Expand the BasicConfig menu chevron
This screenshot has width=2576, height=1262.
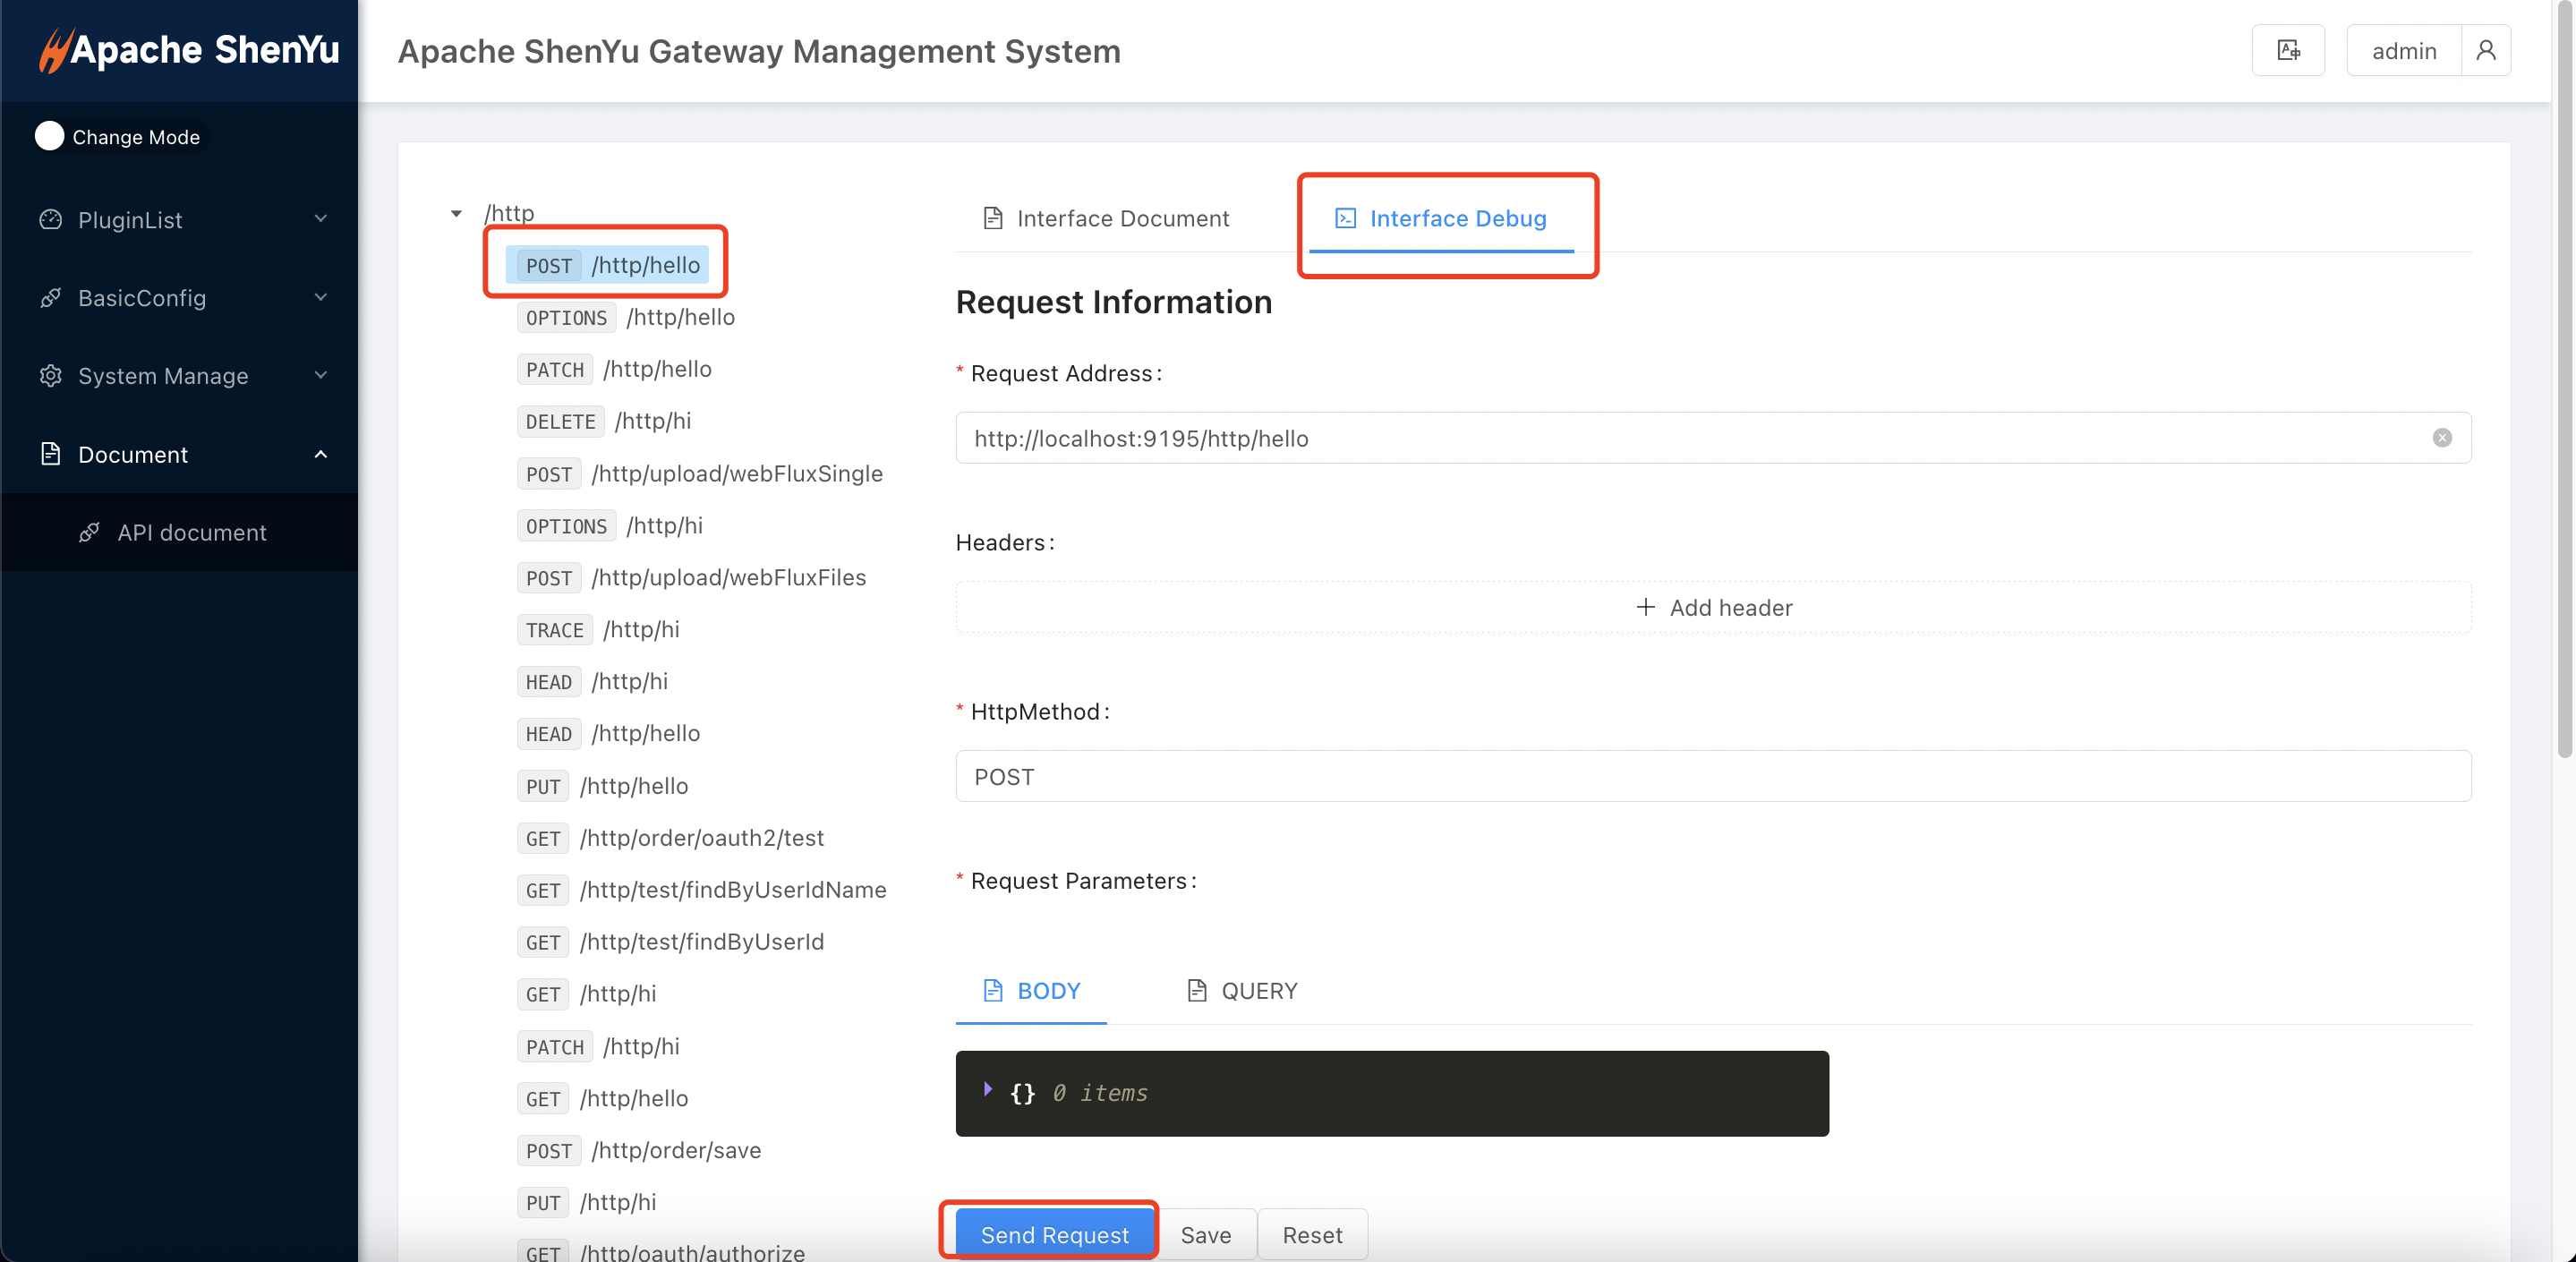point(320,298)
